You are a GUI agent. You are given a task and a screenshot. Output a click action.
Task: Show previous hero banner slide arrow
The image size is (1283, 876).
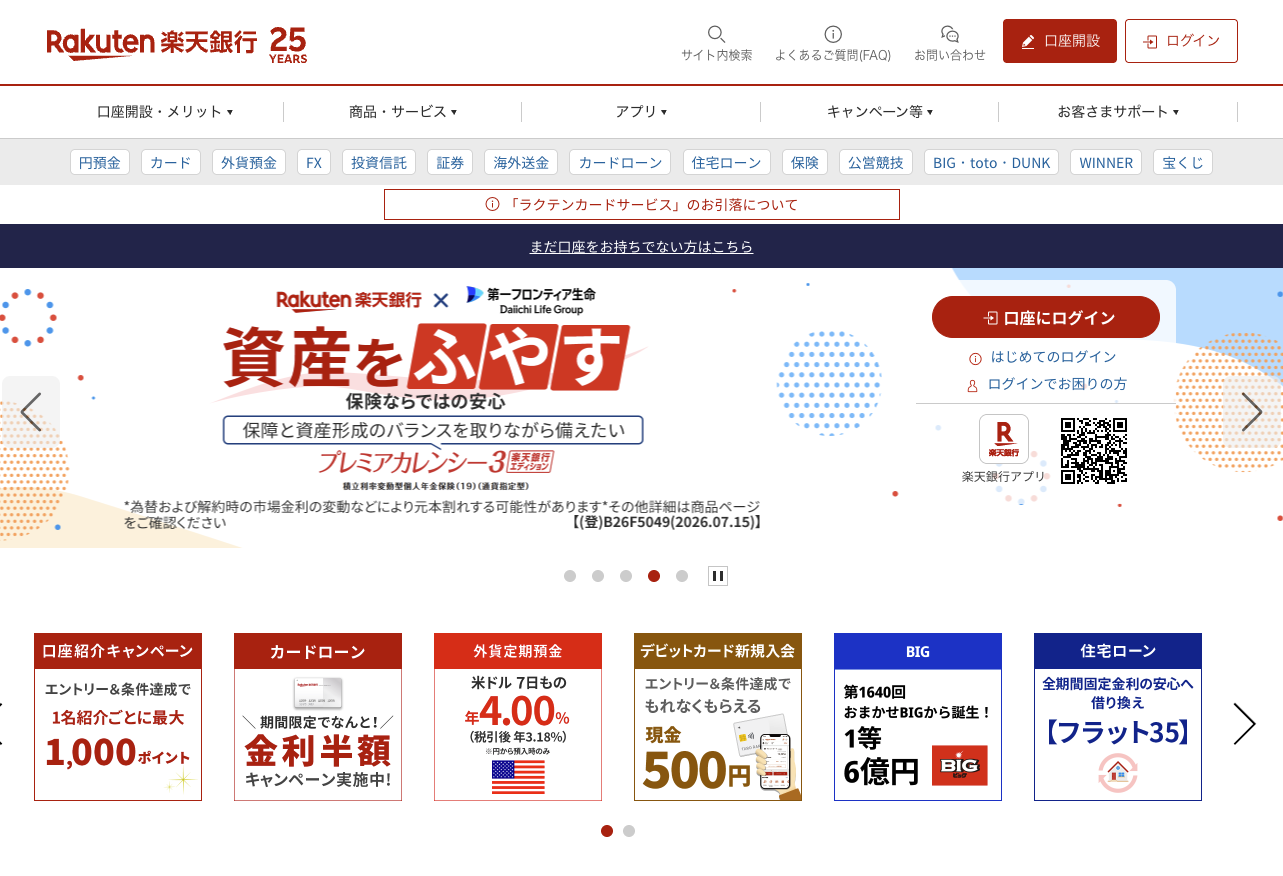31,411
